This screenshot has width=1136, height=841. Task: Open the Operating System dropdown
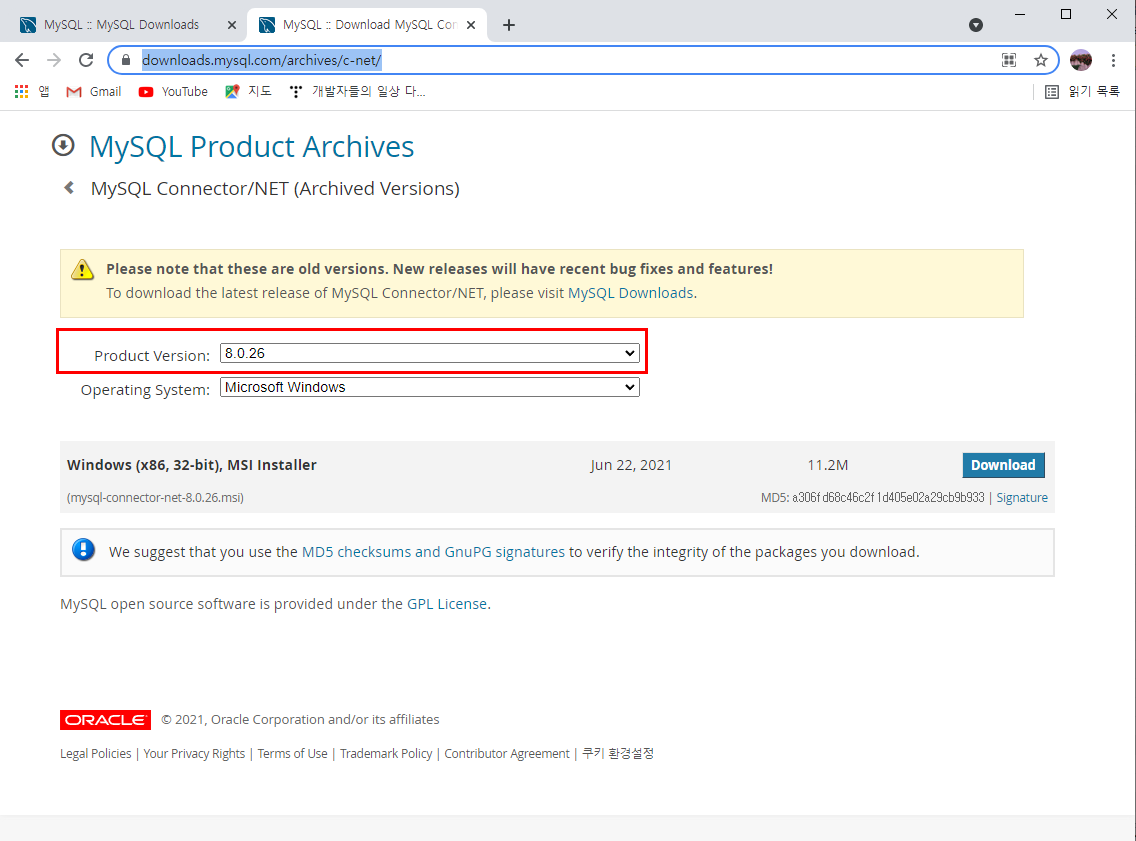tap(430, 387)
